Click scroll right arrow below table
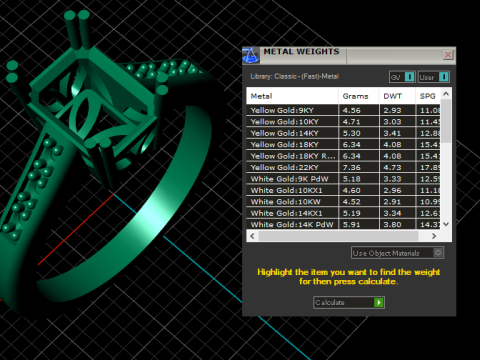 tap(434, 236)
